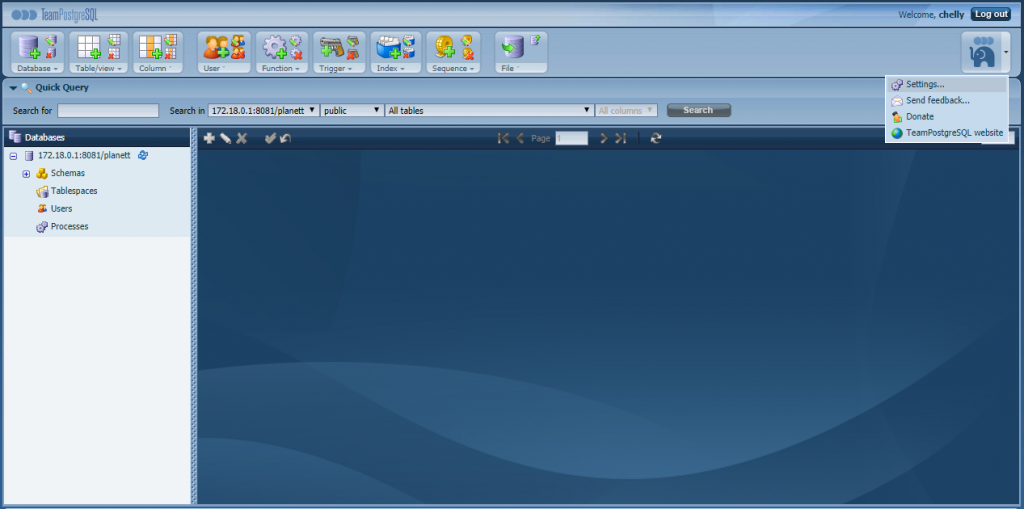Go to next page of results
The height and width of the screenshot is (509, 1024).
click(604, 138)
